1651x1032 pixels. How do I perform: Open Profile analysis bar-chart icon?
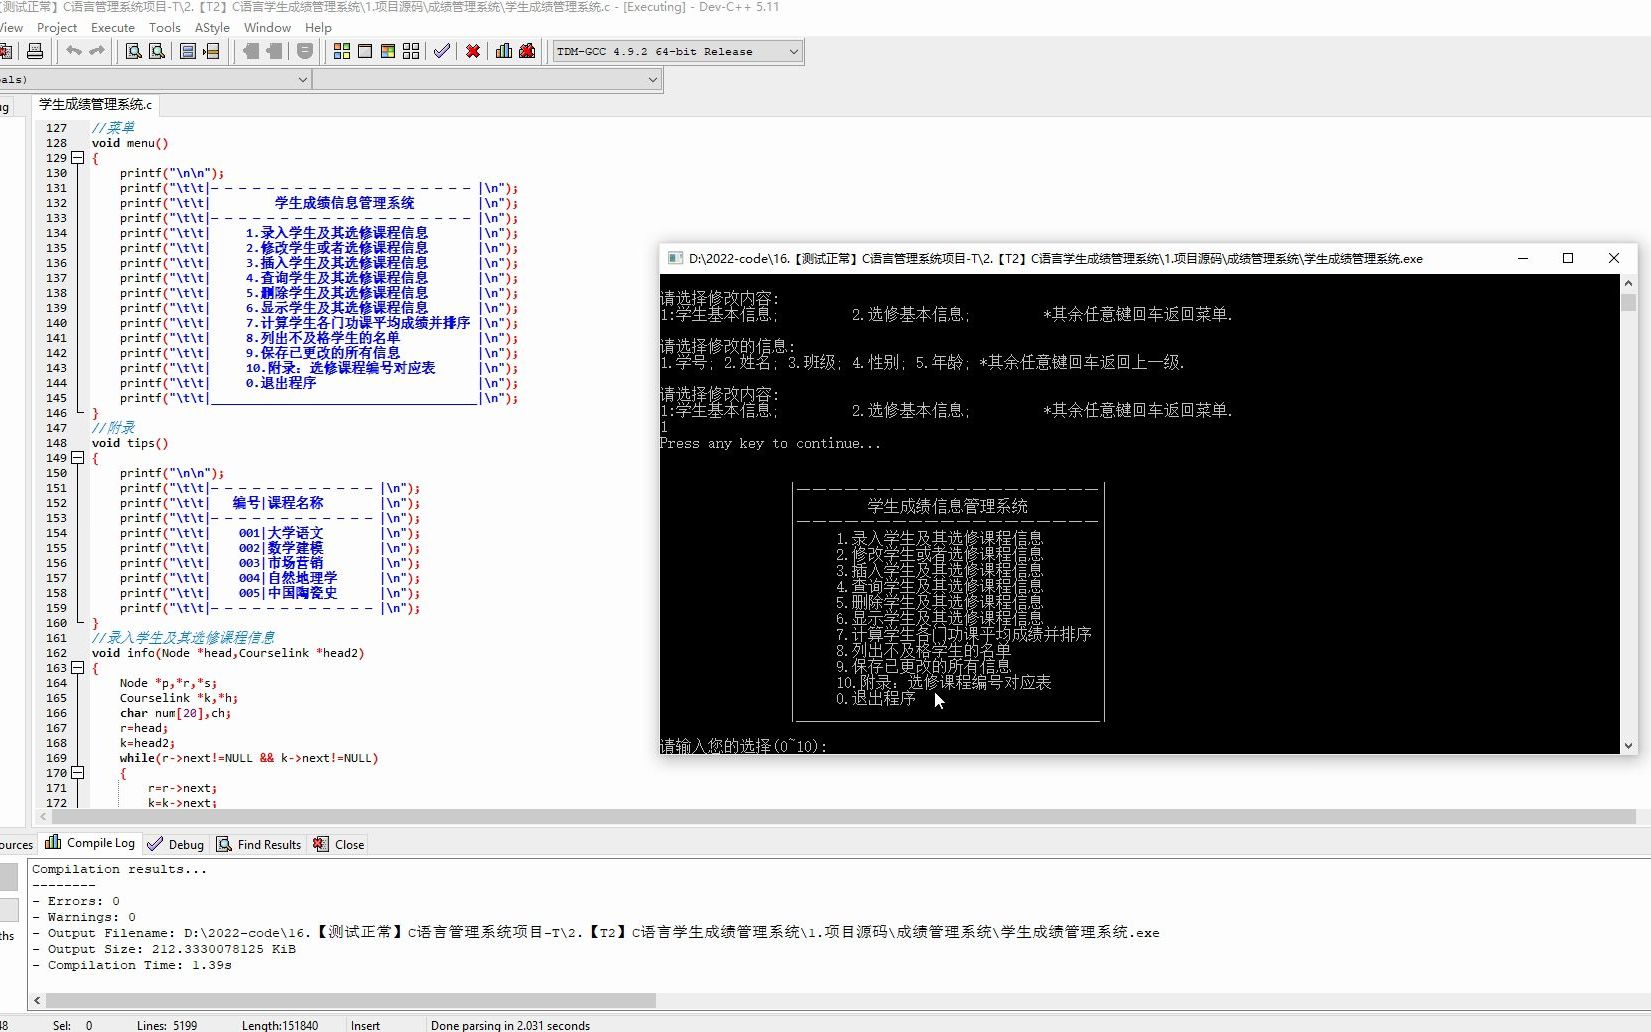(x=504, y=51)
